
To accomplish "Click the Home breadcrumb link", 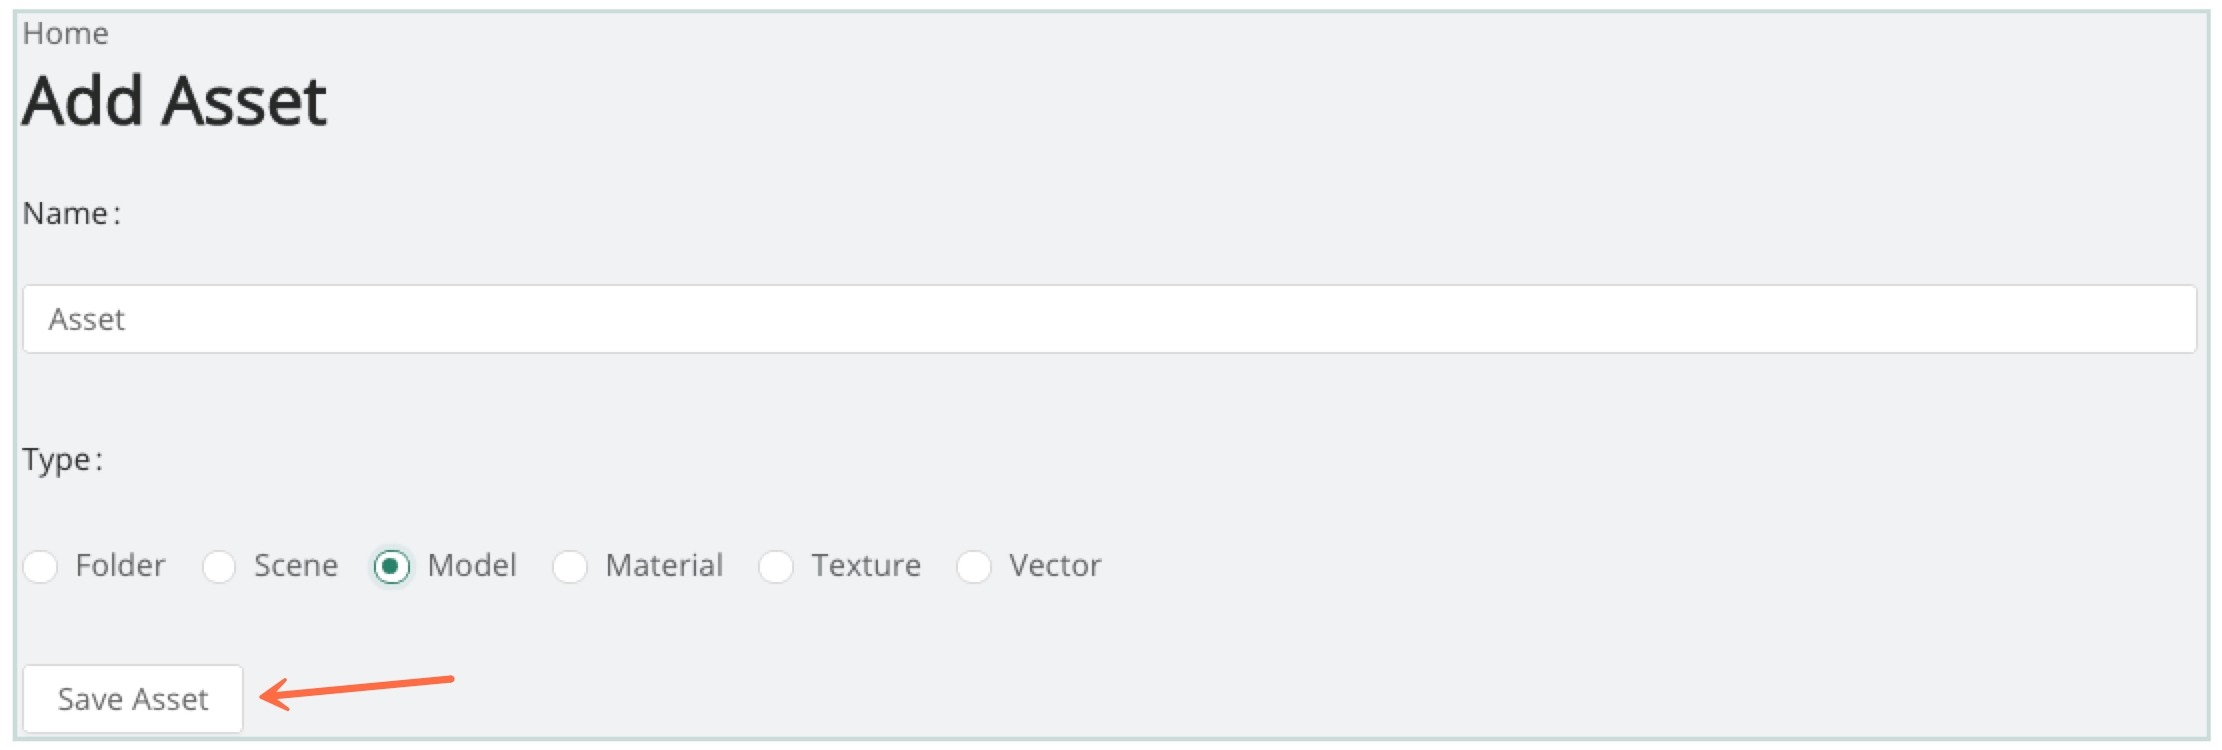I will (x=65, y=34).
